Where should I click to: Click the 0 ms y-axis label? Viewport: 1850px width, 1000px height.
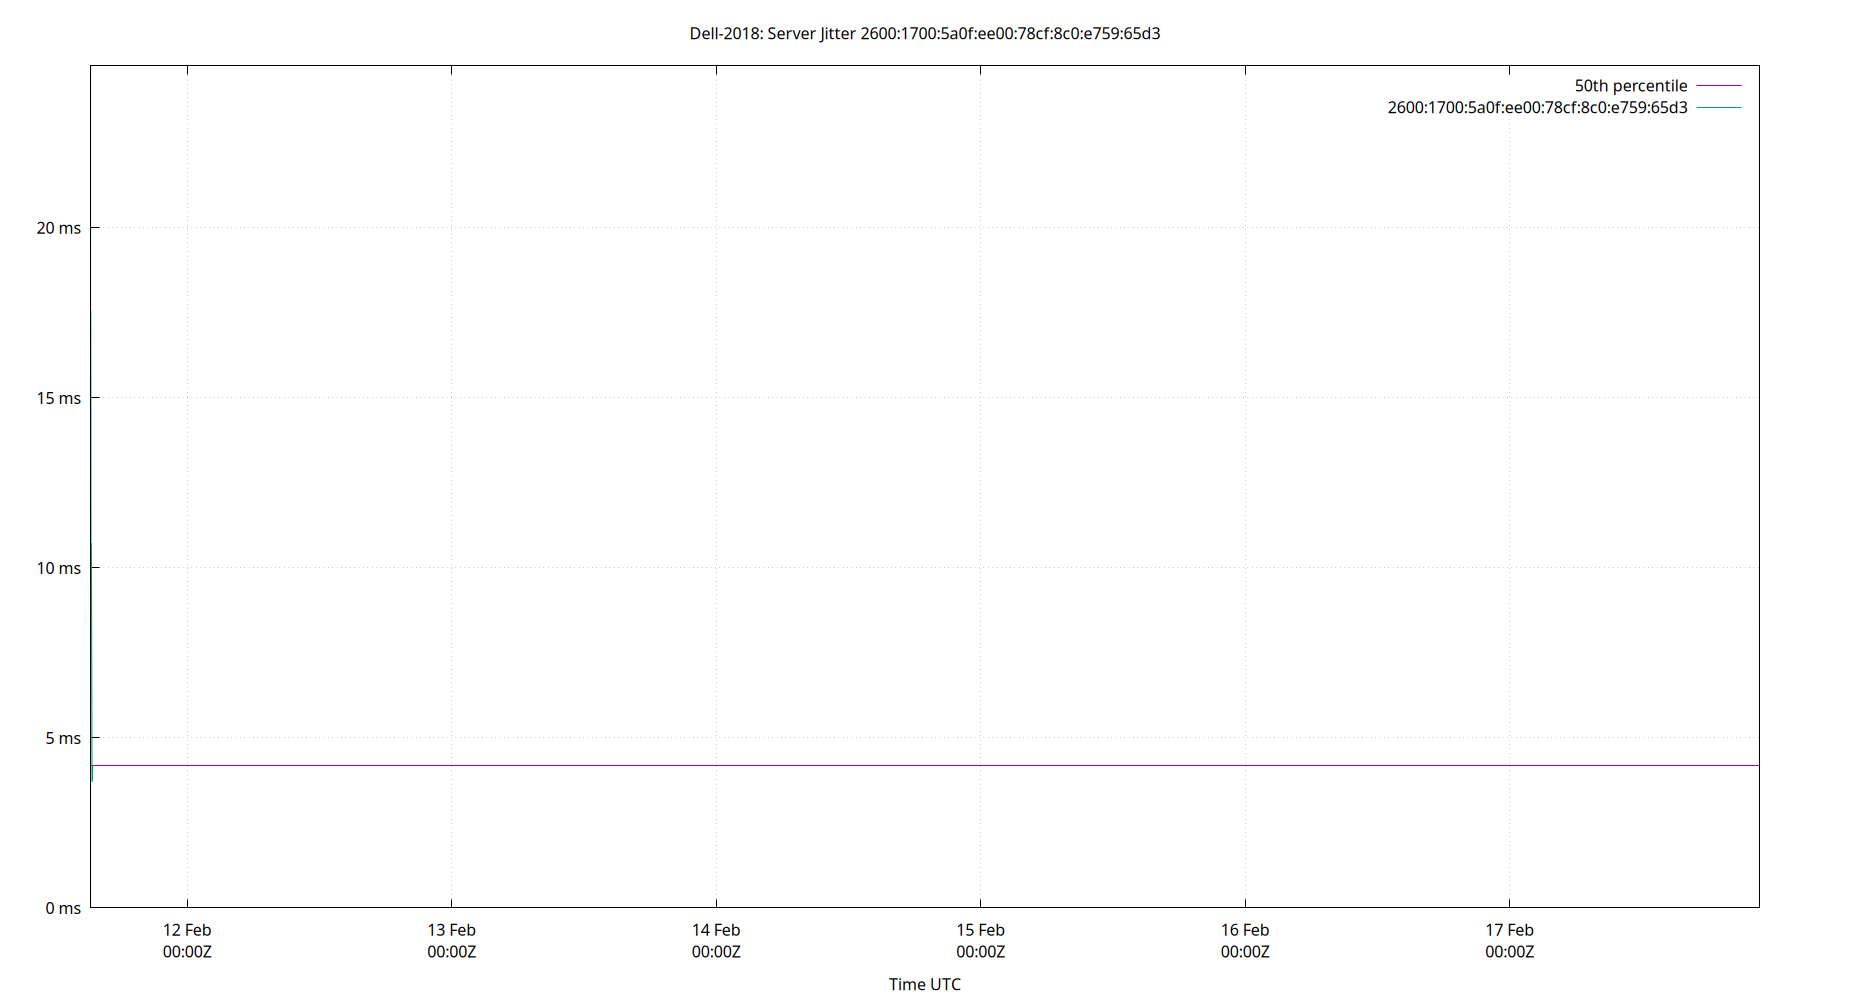(x=62, y=908)
